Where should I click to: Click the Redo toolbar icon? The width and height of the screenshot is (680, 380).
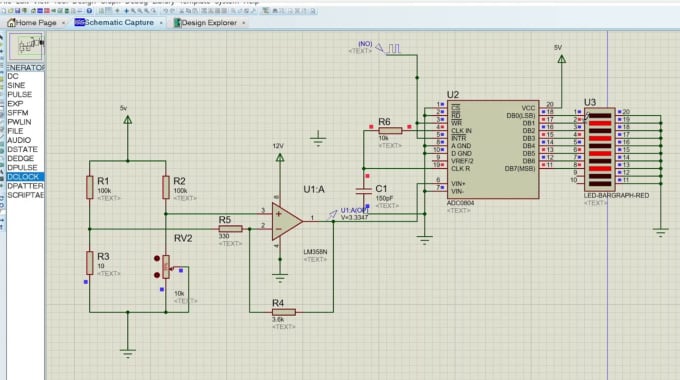[172, 10]
